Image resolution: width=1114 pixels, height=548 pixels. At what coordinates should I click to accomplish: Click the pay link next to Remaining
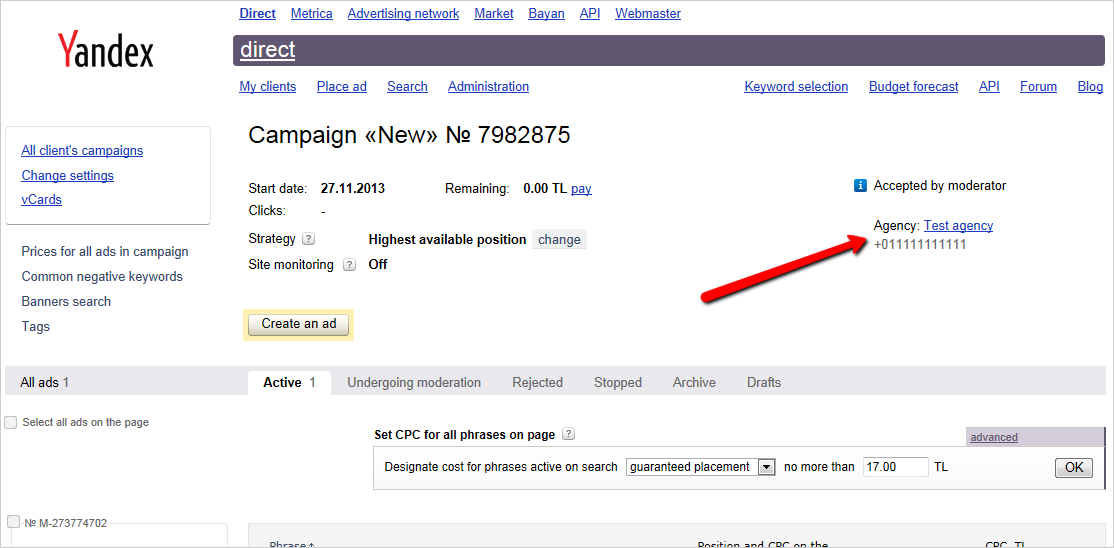[581, 189]
